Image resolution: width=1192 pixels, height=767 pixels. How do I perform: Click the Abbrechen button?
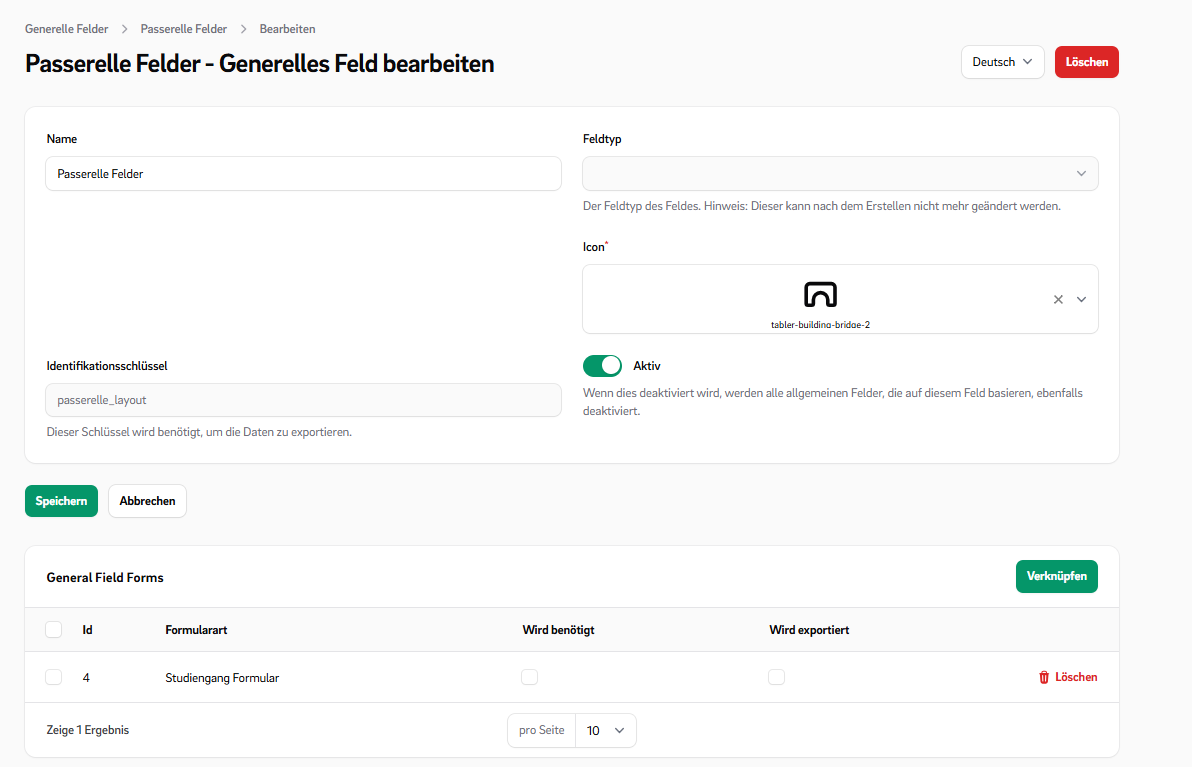147,501
